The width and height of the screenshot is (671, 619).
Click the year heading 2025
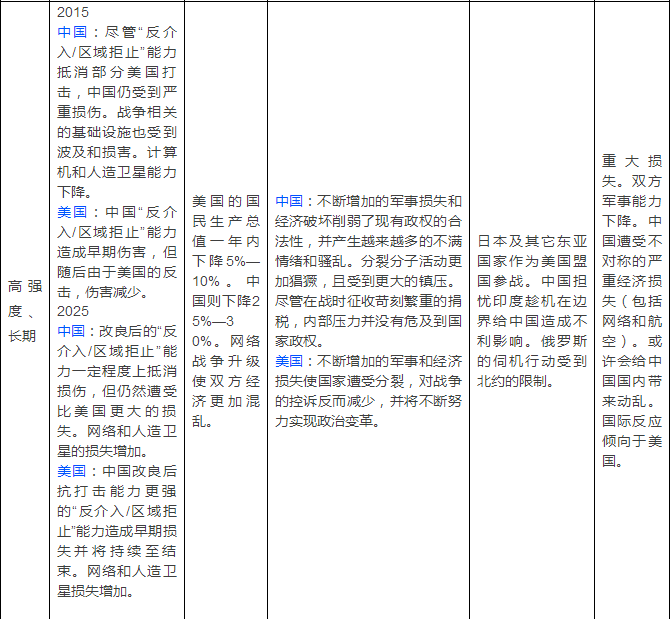click(x=73, y=311)
